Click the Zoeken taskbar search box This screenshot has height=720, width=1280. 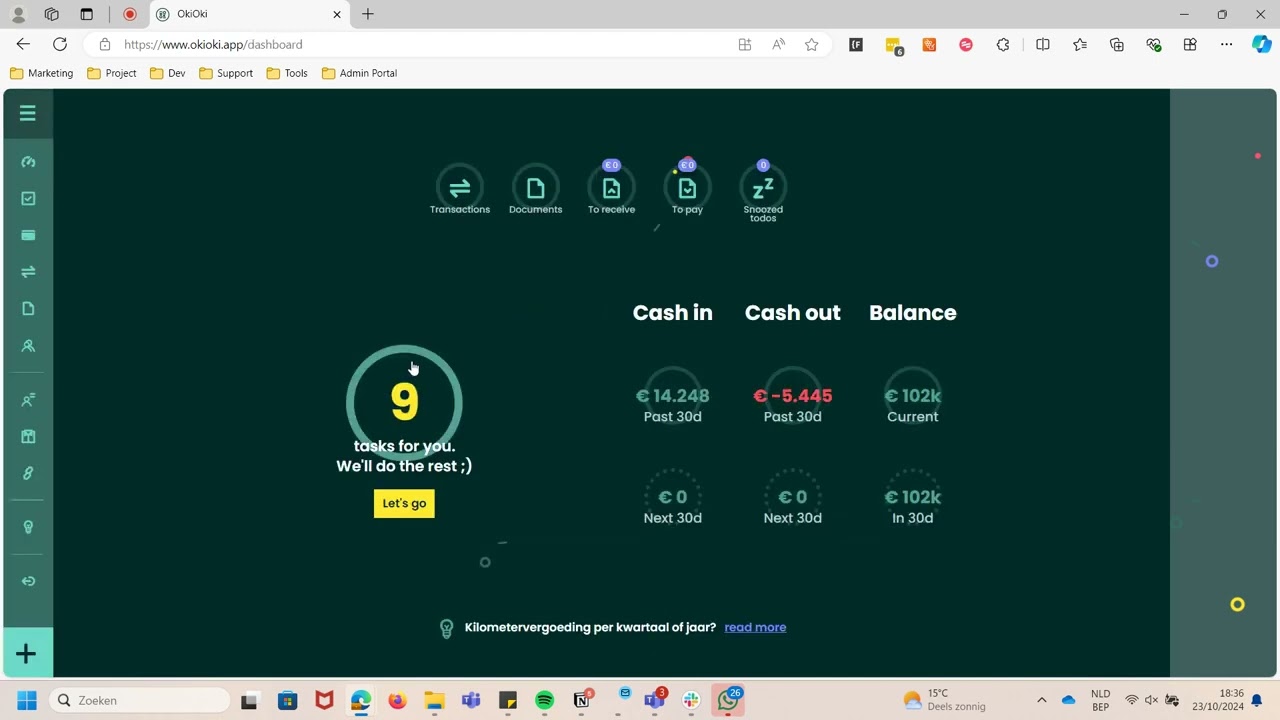click(x=140, y=700)
